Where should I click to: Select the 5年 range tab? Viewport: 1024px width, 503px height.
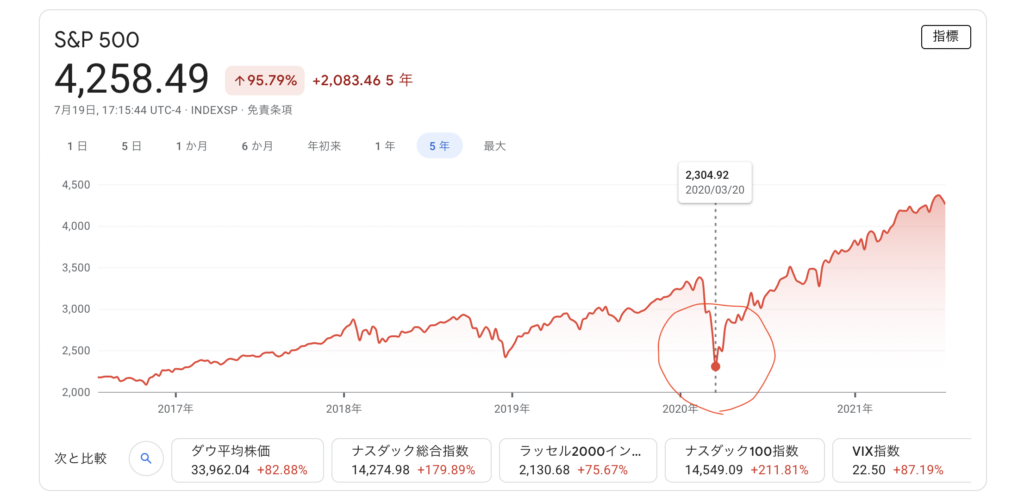pos(440,146)
